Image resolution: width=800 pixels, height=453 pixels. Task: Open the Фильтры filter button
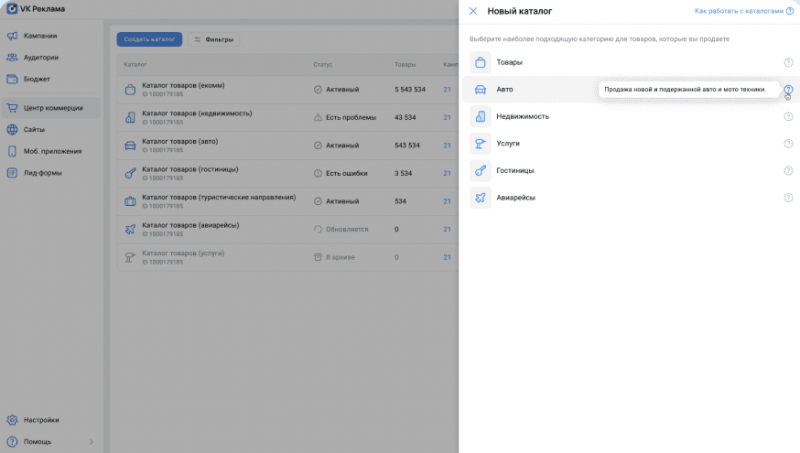[212, 40]
